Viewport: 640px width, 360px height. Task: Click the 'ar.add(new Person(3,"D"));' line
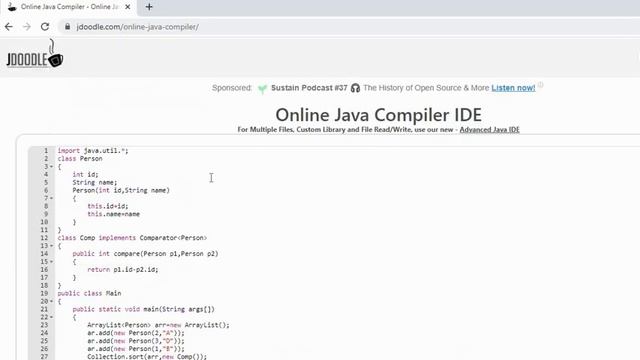(x=136, y=341)
